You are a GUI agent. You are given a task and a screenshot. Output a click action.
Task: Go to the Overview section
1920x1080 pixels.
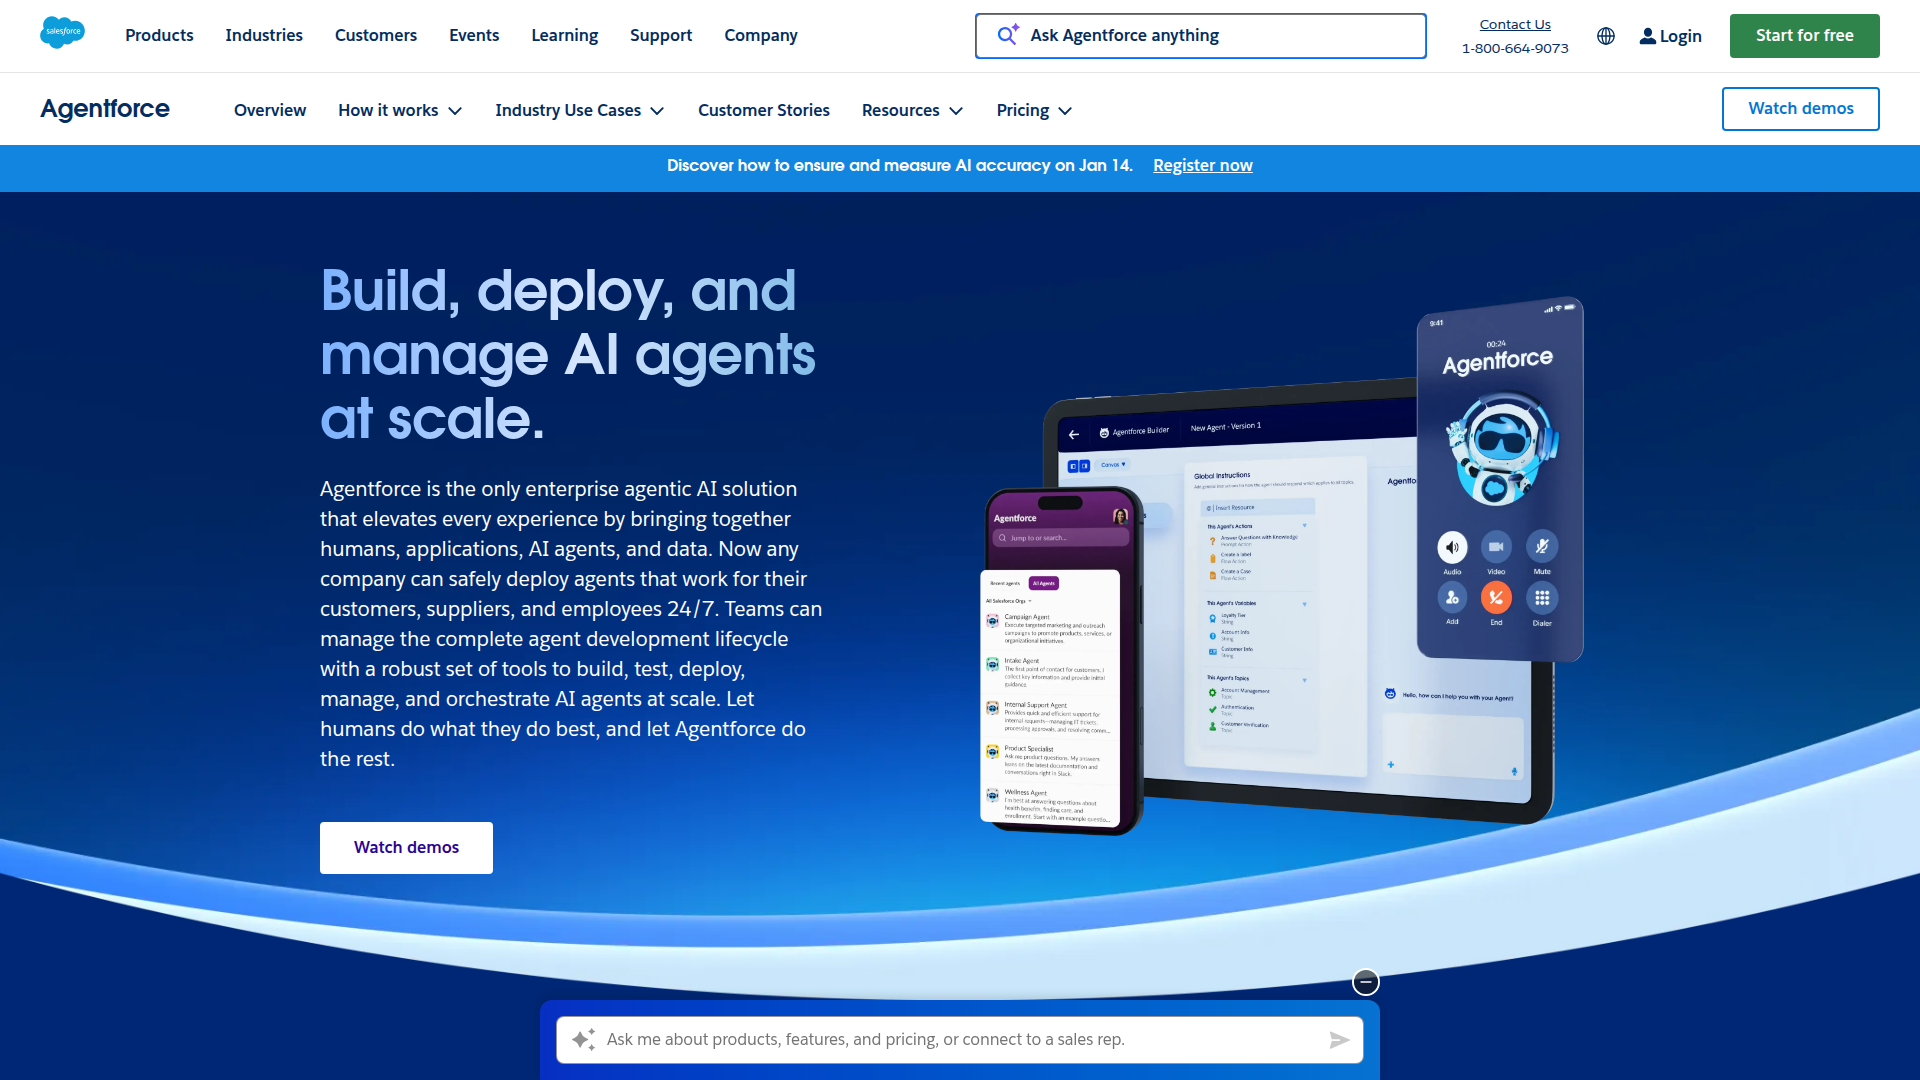270,110
